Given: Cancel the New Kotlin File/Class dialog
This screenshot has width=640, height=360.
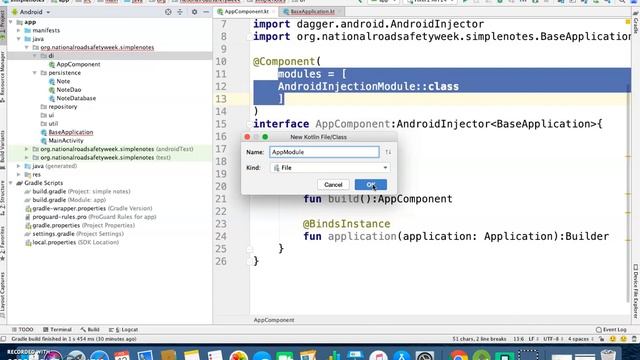Looking at the screenshot, I should (x=333, y=185).
